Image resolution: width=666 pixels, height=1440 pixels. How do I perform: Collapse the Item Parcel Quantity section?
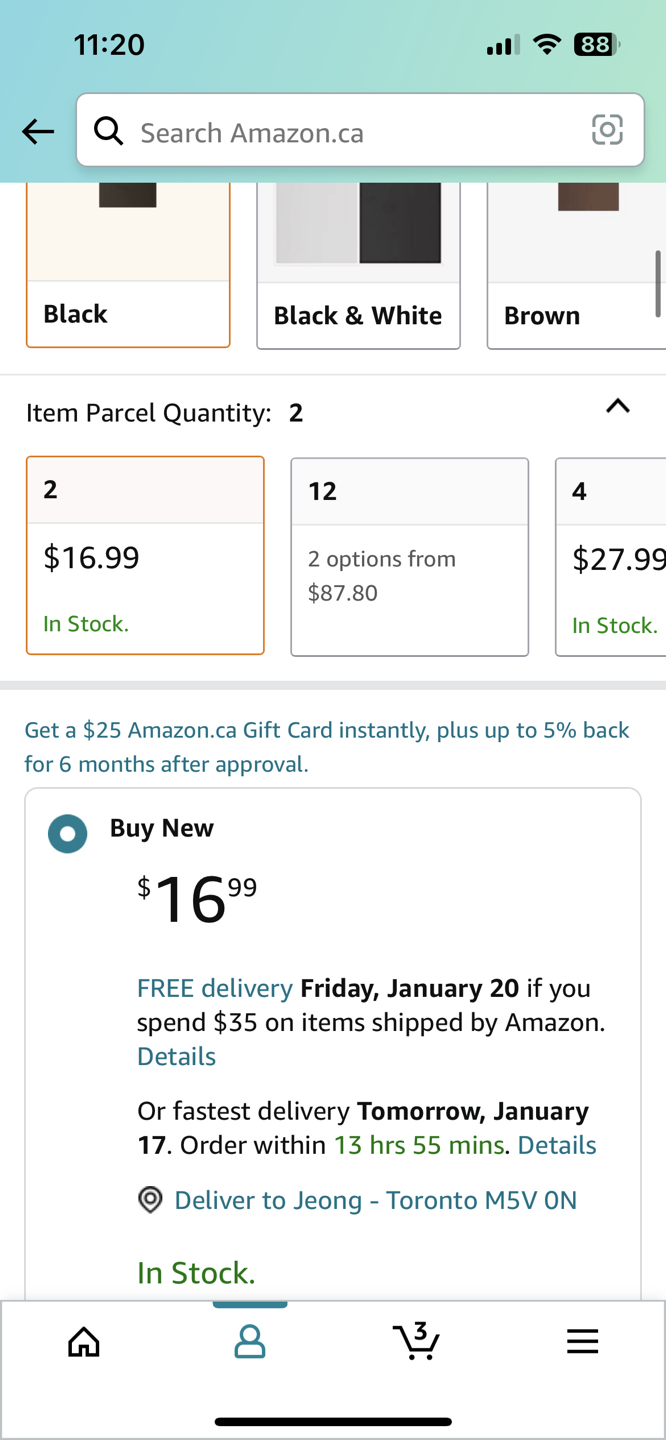coord(618,406)
